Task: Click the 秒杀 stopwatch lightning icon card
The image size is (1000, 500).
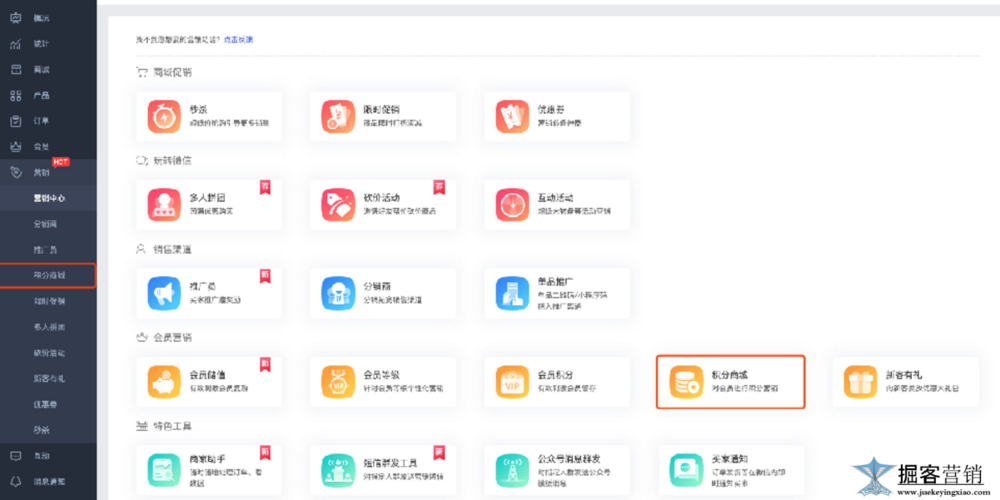Action: click(163, 116)
